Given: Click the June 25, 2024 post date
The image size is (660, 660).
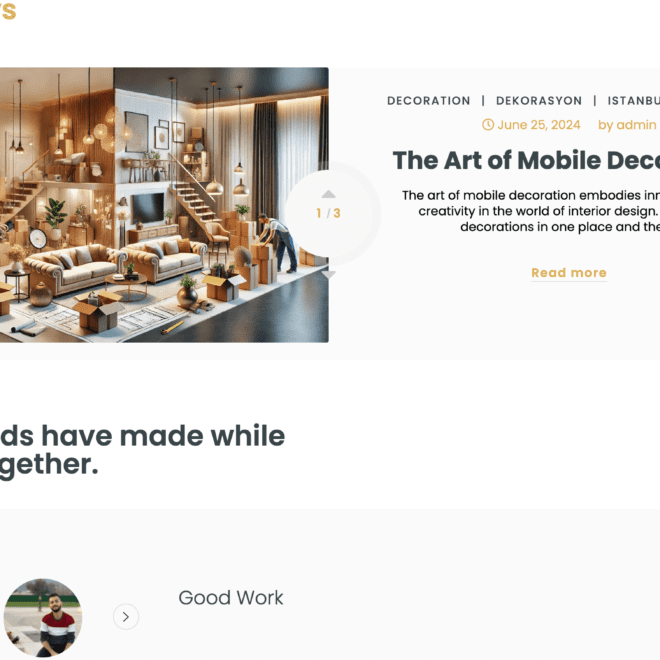Looking at the screenshot, I should [539, 125].
